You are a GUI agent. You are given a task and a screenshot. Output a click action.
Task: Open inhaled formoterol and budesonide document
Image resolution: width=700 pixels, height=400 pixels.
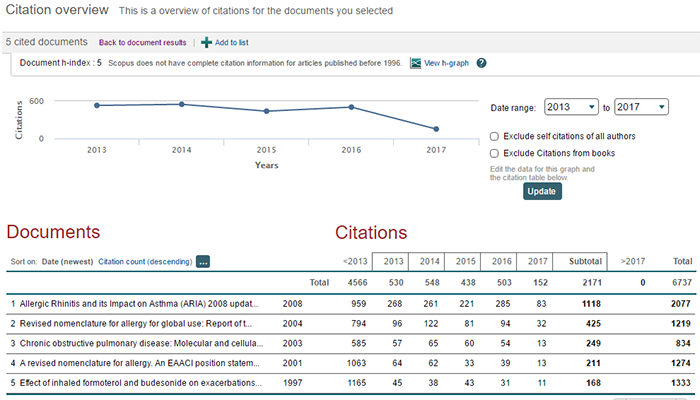click(137, 387)
